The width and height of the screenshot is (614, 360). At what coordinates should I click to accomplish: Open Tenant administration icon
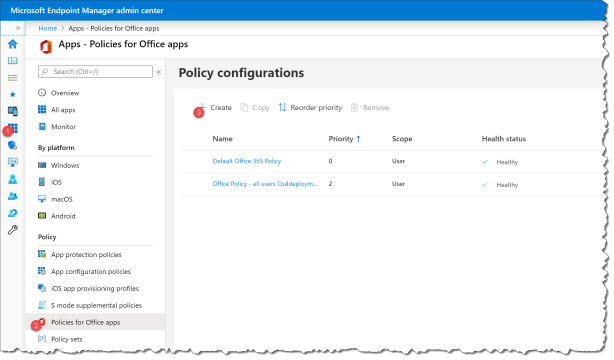pyautogui.click(x=13, y=213)
